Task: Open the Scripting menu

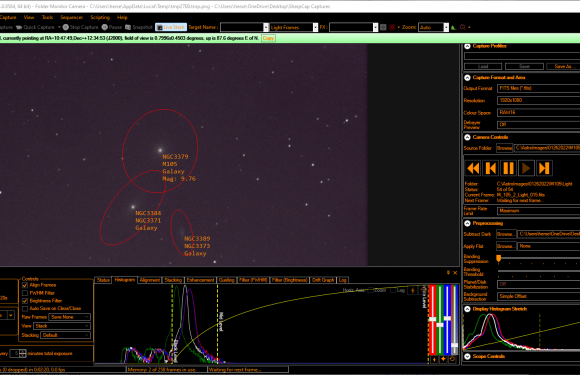Action: (100, 17)
